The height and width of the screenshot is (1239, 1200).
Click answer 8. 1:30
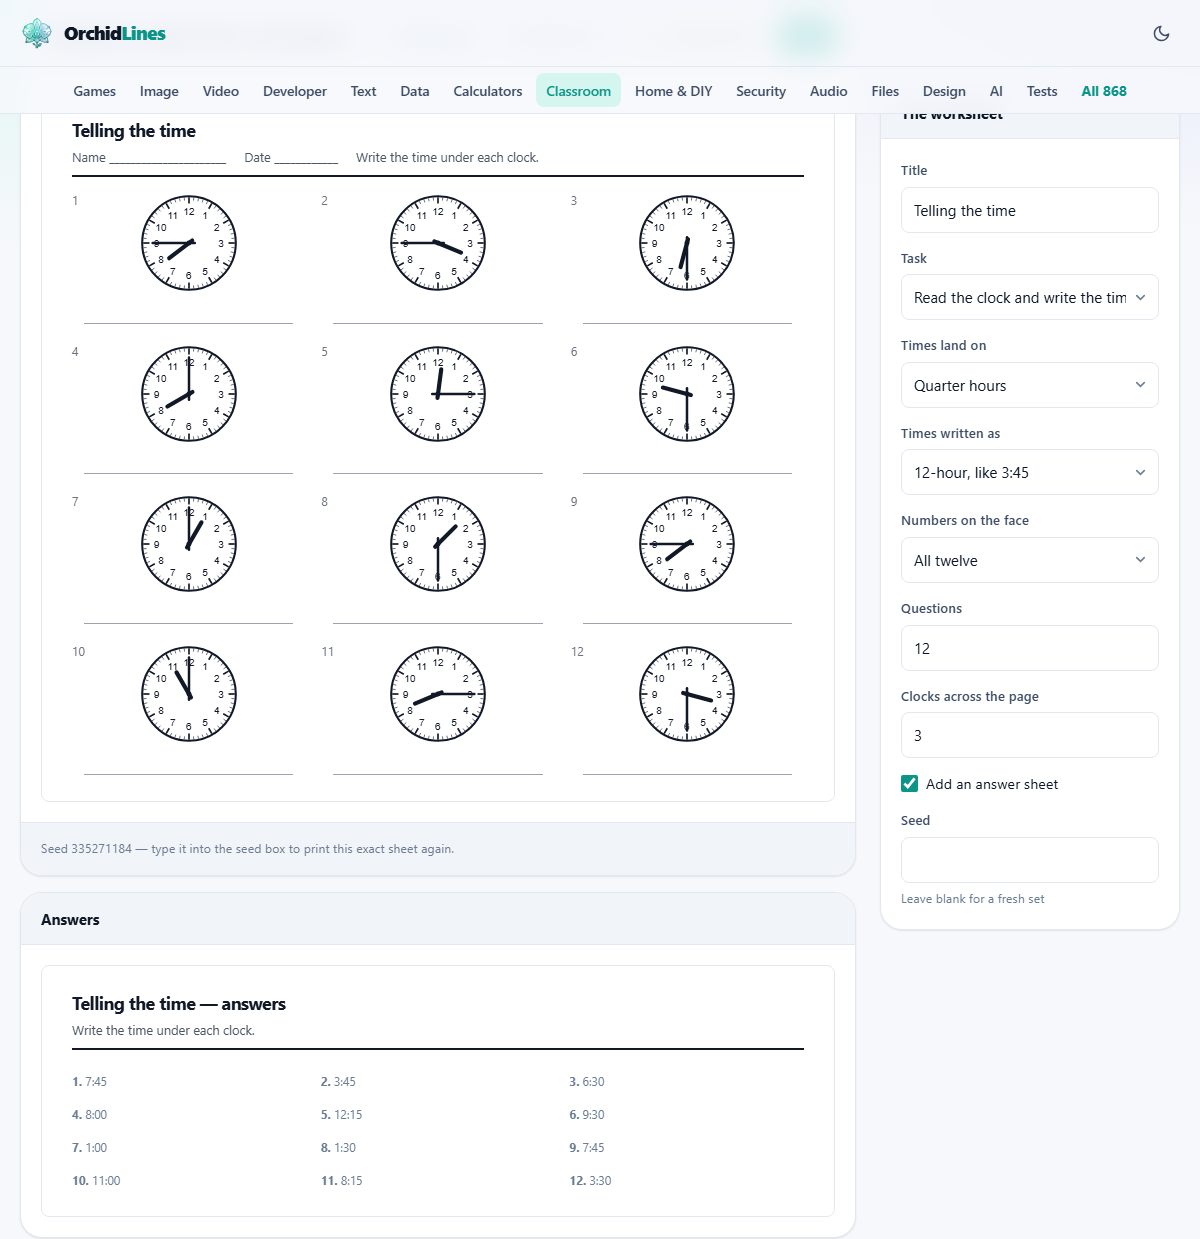point(338,1148)
